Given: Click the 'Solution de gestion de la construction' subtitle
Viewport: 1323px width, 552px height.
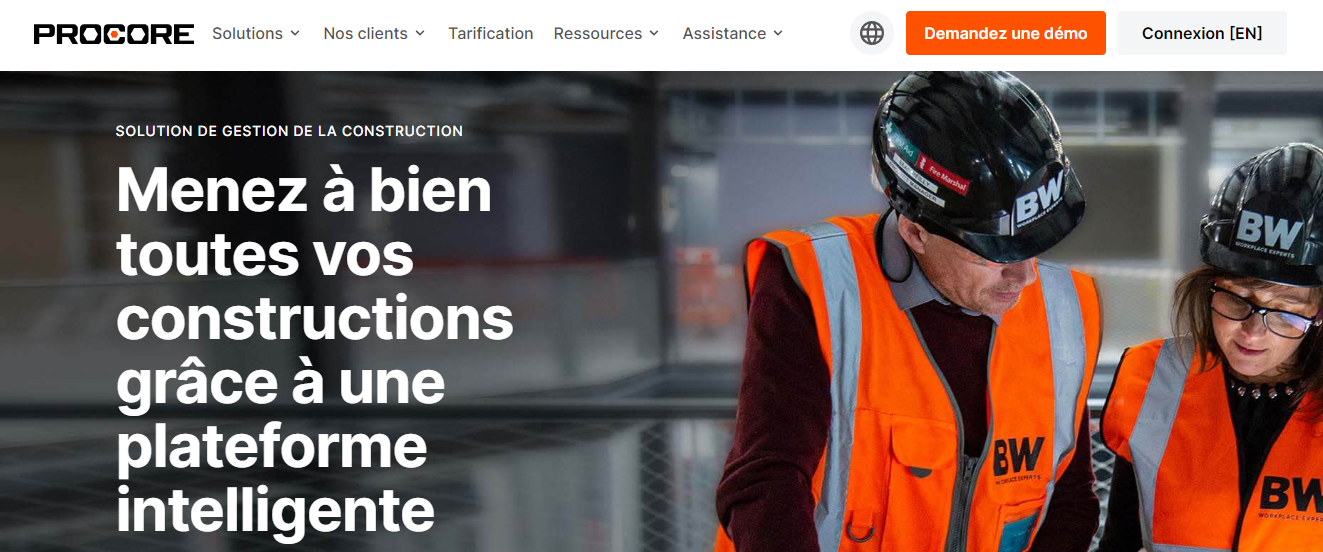Looking at the screenshot, I should point(289,131).
